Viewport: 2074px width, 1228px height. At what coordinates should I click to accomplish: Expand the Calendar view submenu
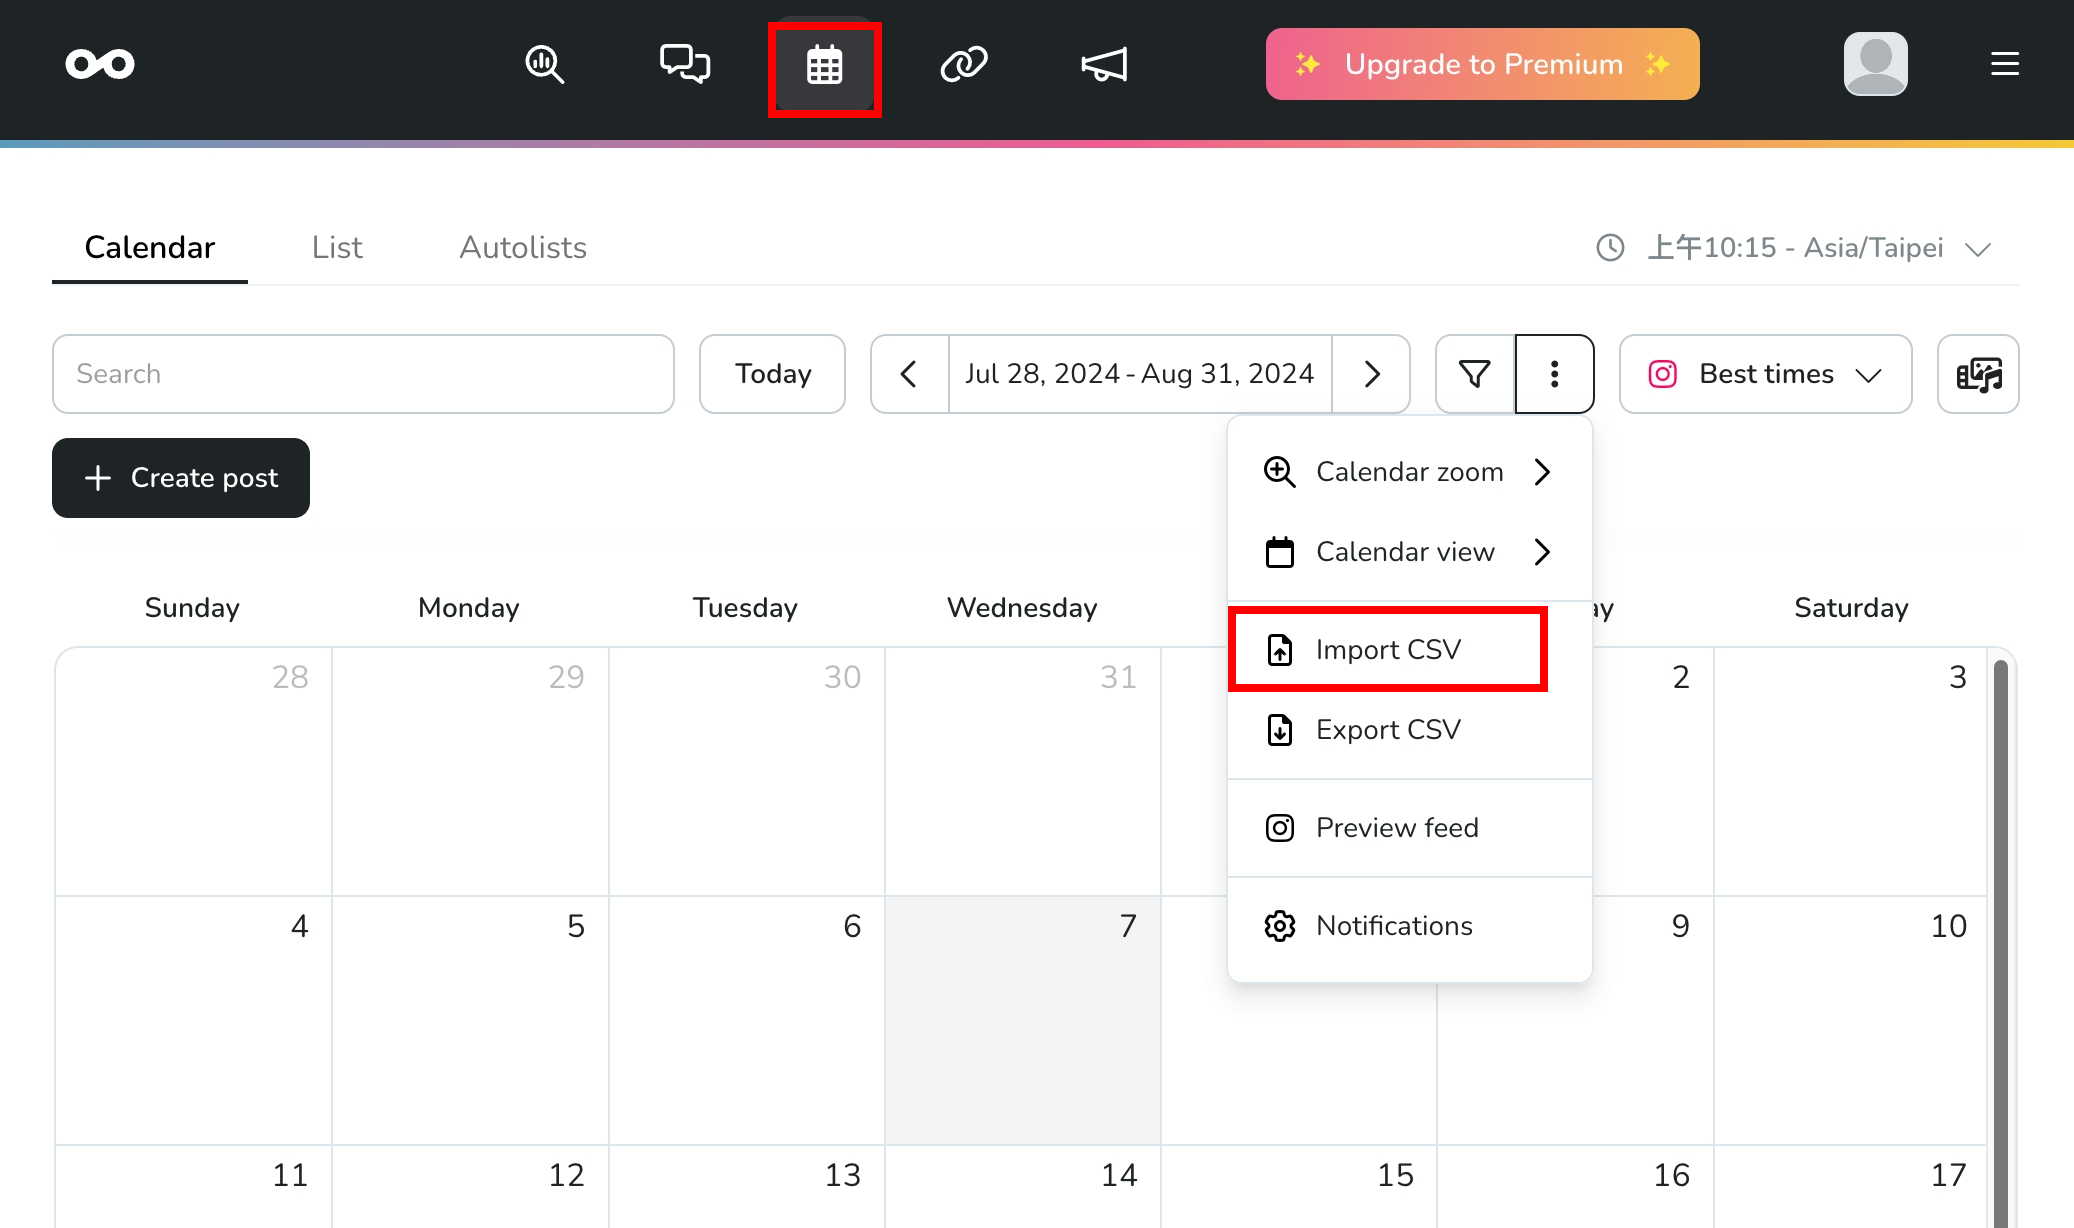(1408, 552)
